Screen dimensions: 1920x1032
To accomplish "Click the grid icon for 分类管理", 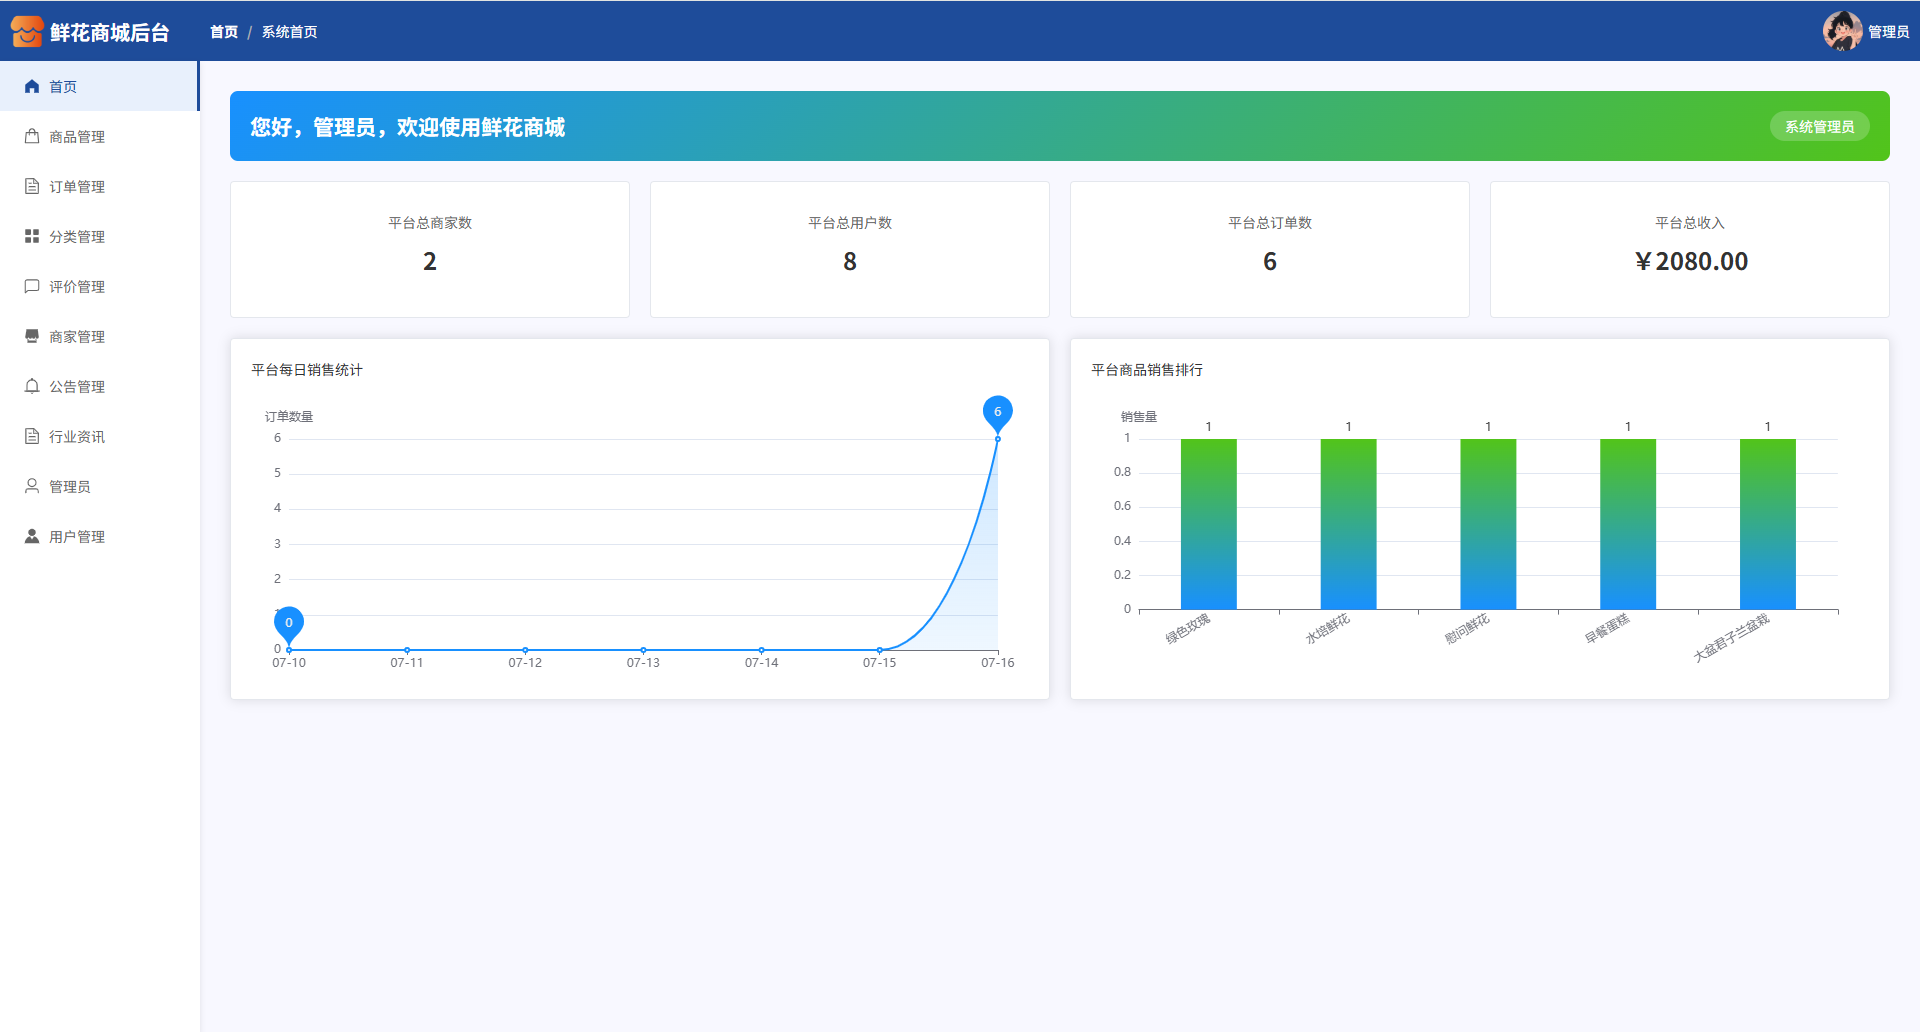I will pos(32,237).
